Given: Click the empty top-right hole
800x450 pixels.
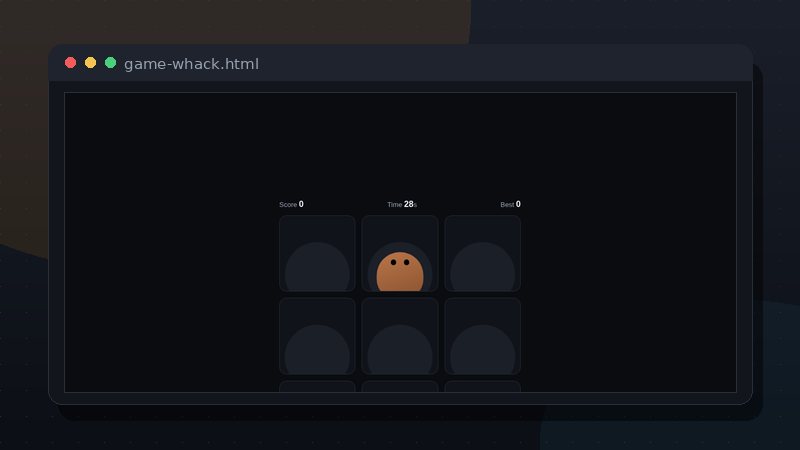Looking at the screenshot, I should click(x=482, y=254).
